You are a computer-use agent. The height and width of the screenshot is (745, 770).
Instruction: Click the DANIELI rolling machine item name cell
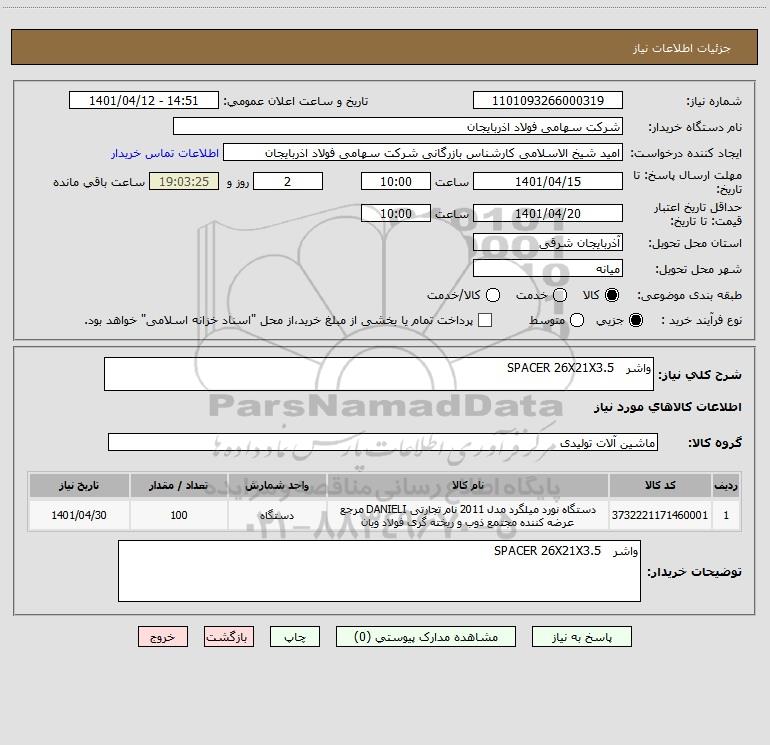[468, 515]
